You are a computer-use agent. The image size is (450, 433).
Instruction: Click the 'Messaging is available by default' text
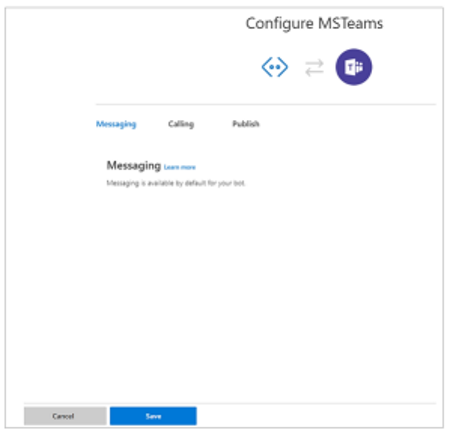176,183
